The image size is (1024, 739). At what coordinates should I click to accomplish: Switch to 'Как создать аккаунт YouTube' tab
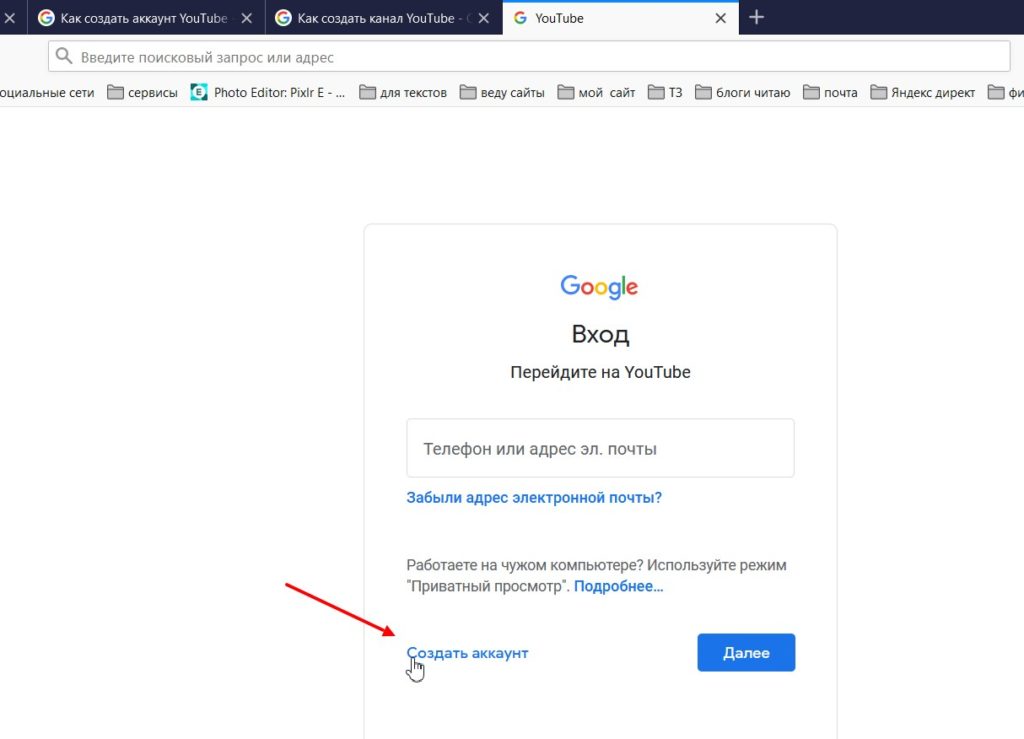pos(144,18)
